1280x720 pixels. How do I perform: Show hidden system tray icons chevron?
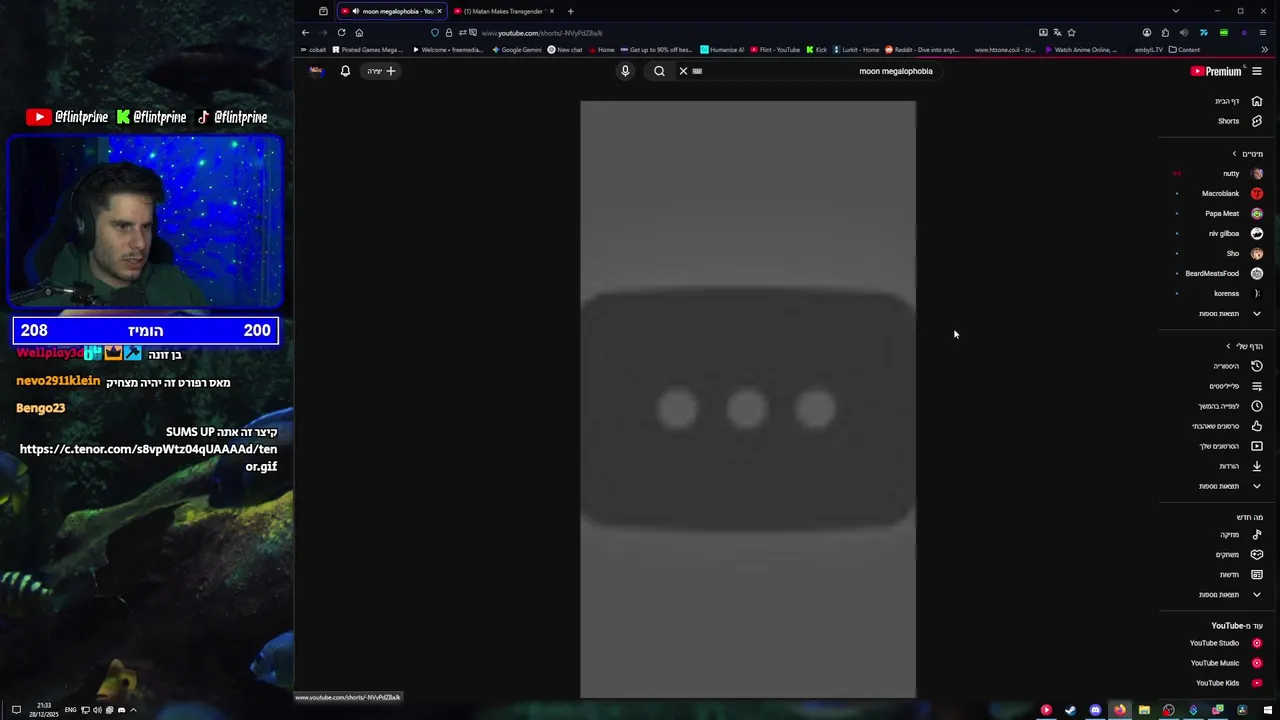[133, 710]
